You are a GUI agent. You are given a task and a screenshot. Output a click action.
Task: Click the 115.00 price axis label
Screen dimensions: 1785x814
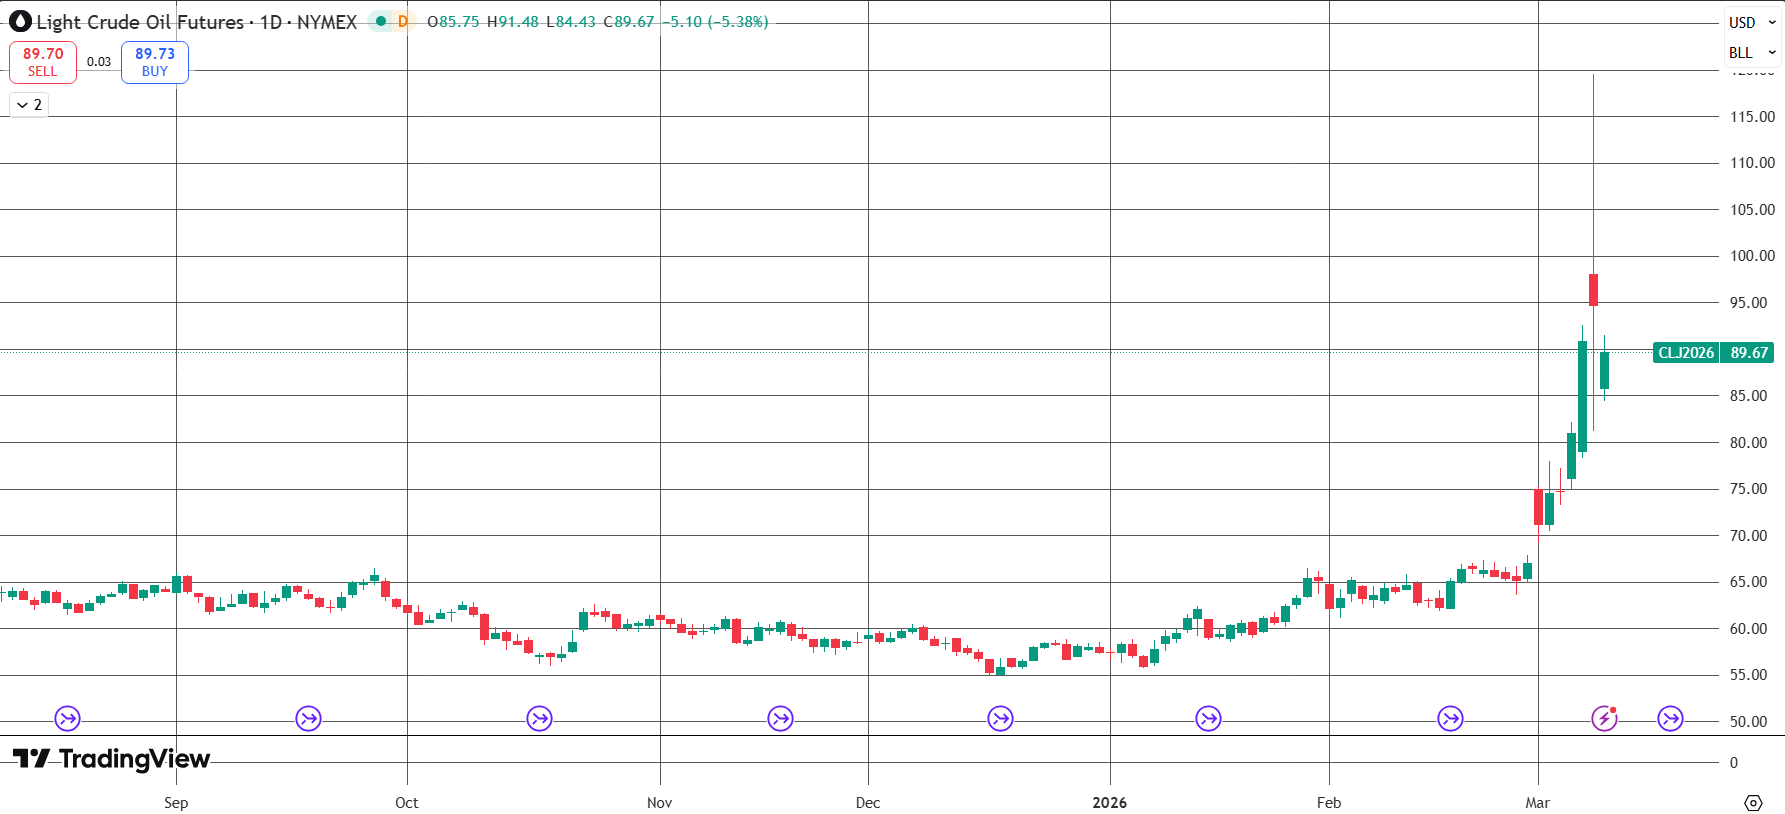click(x=1752, y=117)
